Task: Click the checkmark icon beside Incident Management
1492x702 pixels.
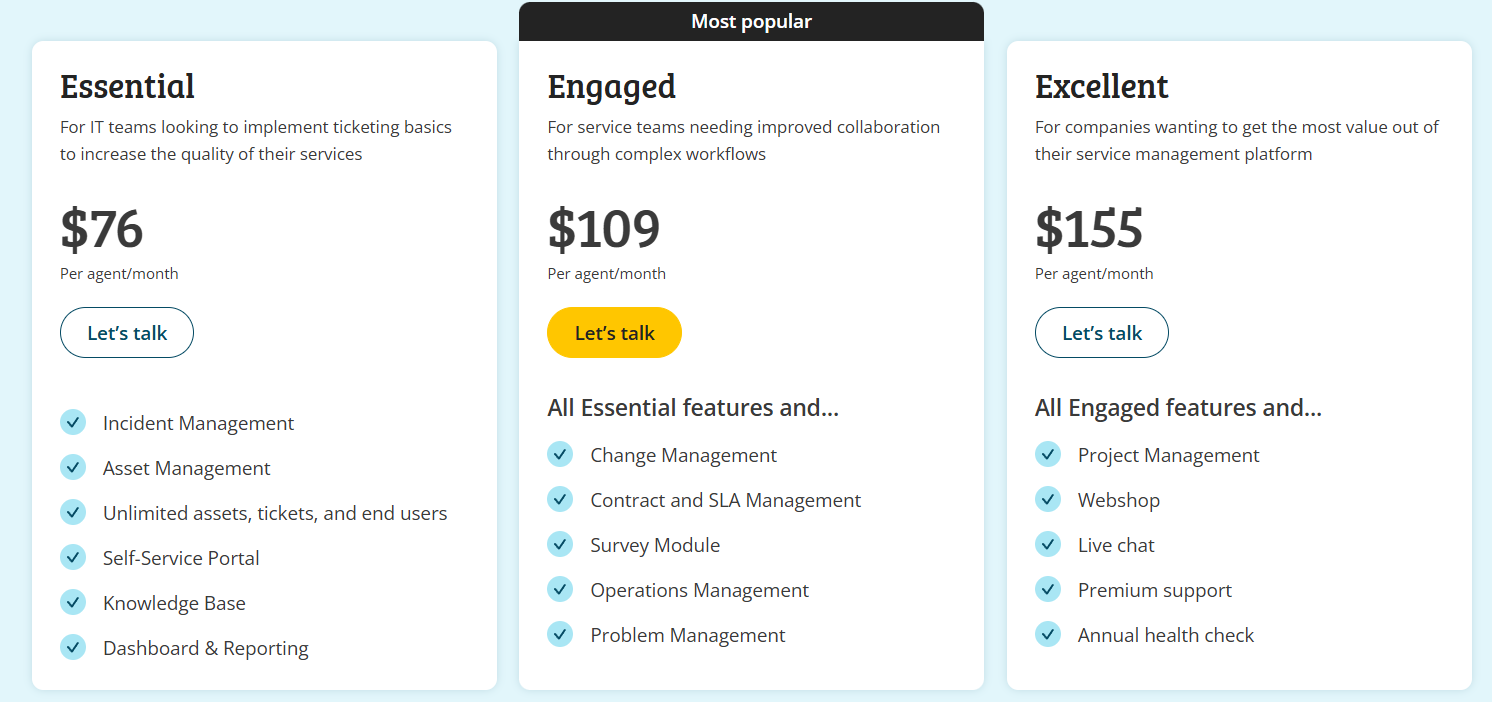Action: [73, 422]
